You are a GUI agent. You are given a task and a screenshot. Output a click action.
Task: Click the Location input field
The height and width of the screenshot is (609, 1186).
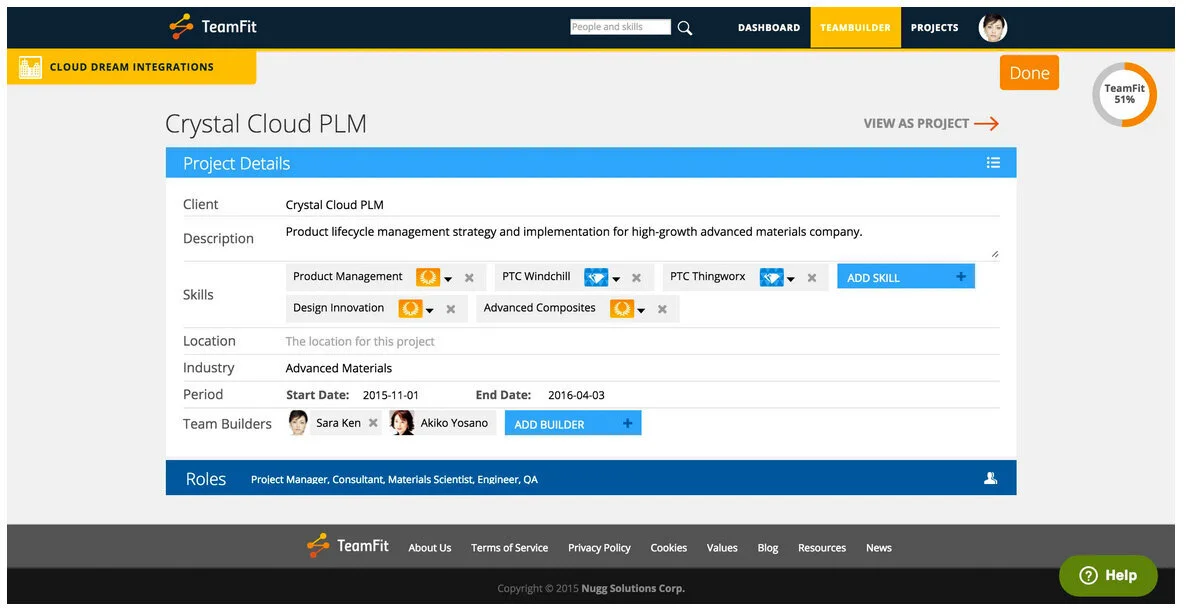click(x=642, y=341)
